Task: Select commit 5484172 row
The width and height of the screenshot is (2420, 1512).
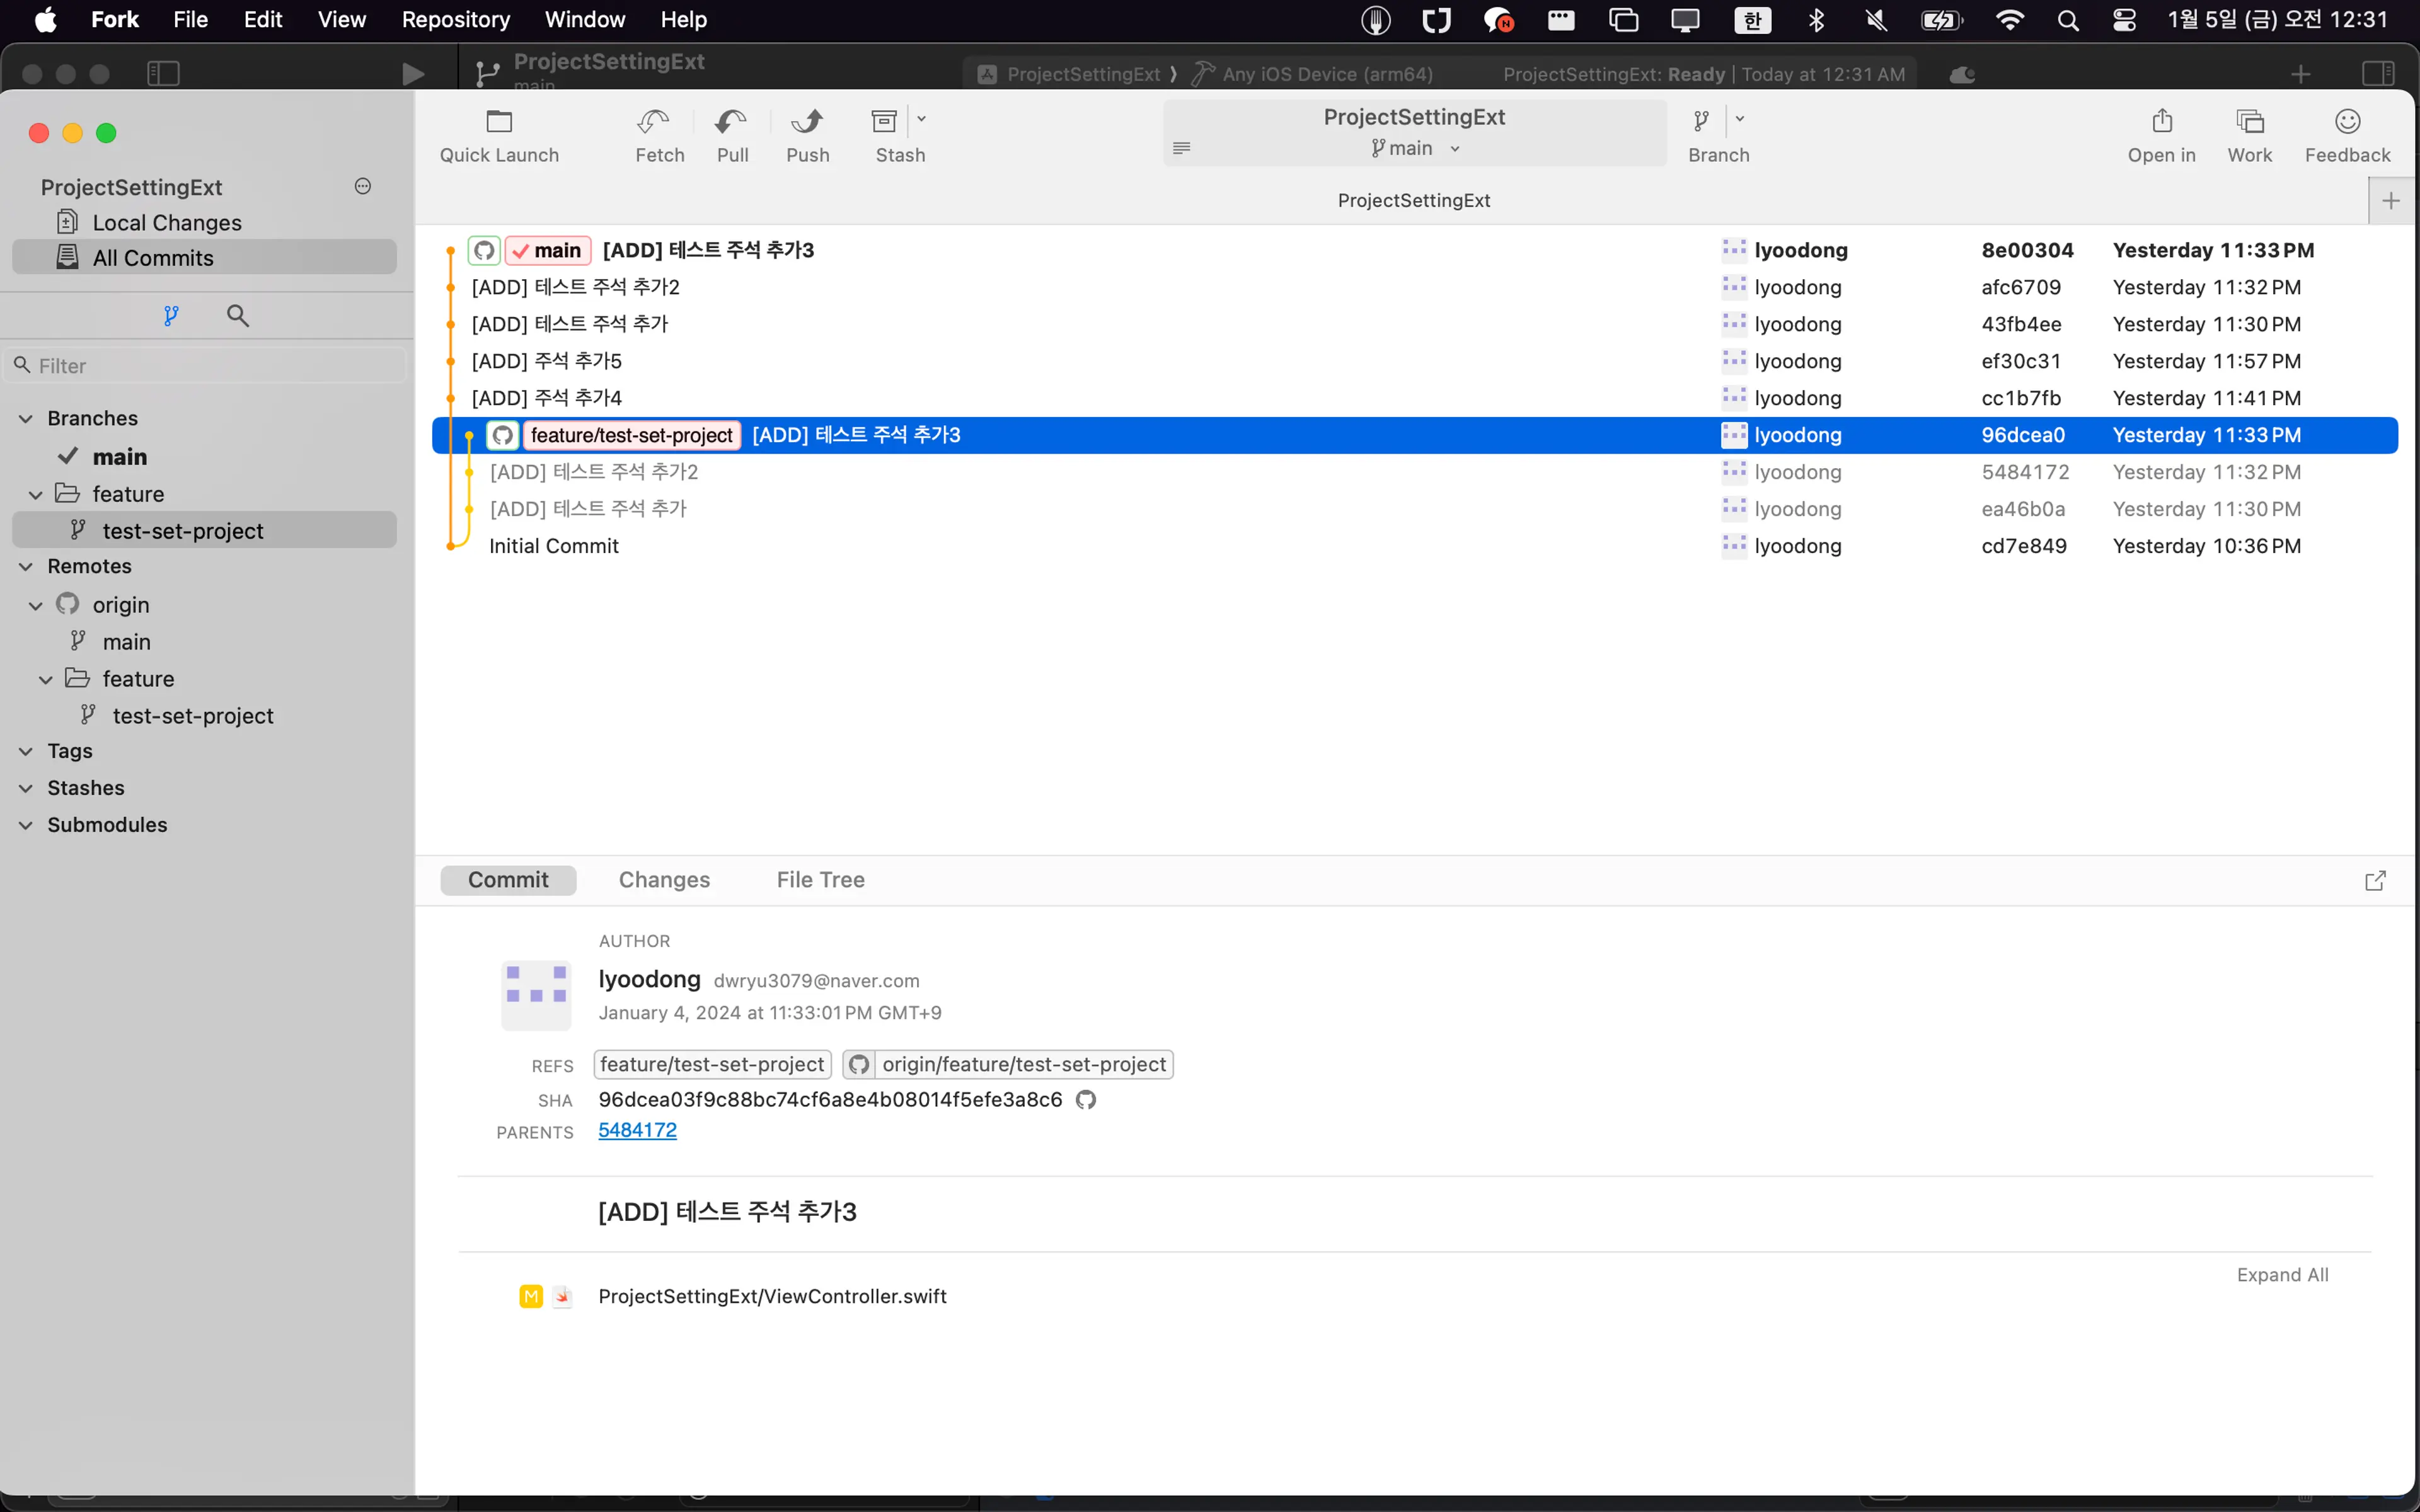Action: coord(1415,472)
